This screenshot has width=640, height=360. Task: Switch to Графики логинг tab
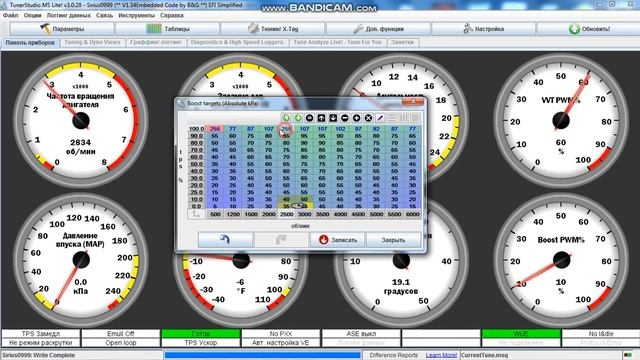point(156,42)
